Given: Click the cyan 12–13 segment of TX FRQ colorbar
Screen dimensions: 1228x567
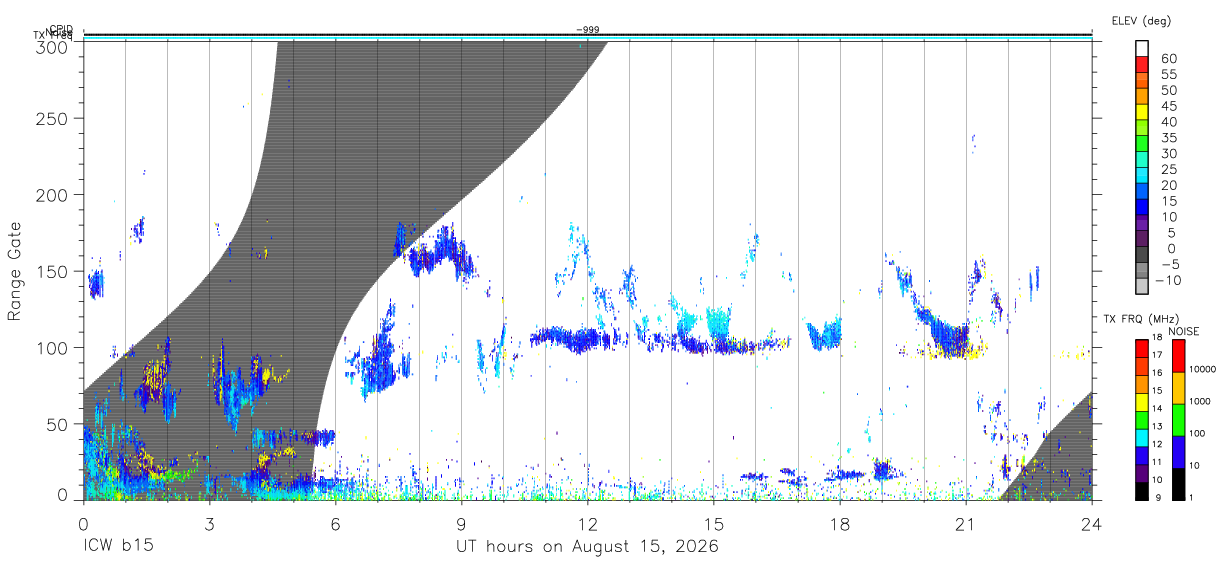Looking at the screenshot, I should 1141,436.
